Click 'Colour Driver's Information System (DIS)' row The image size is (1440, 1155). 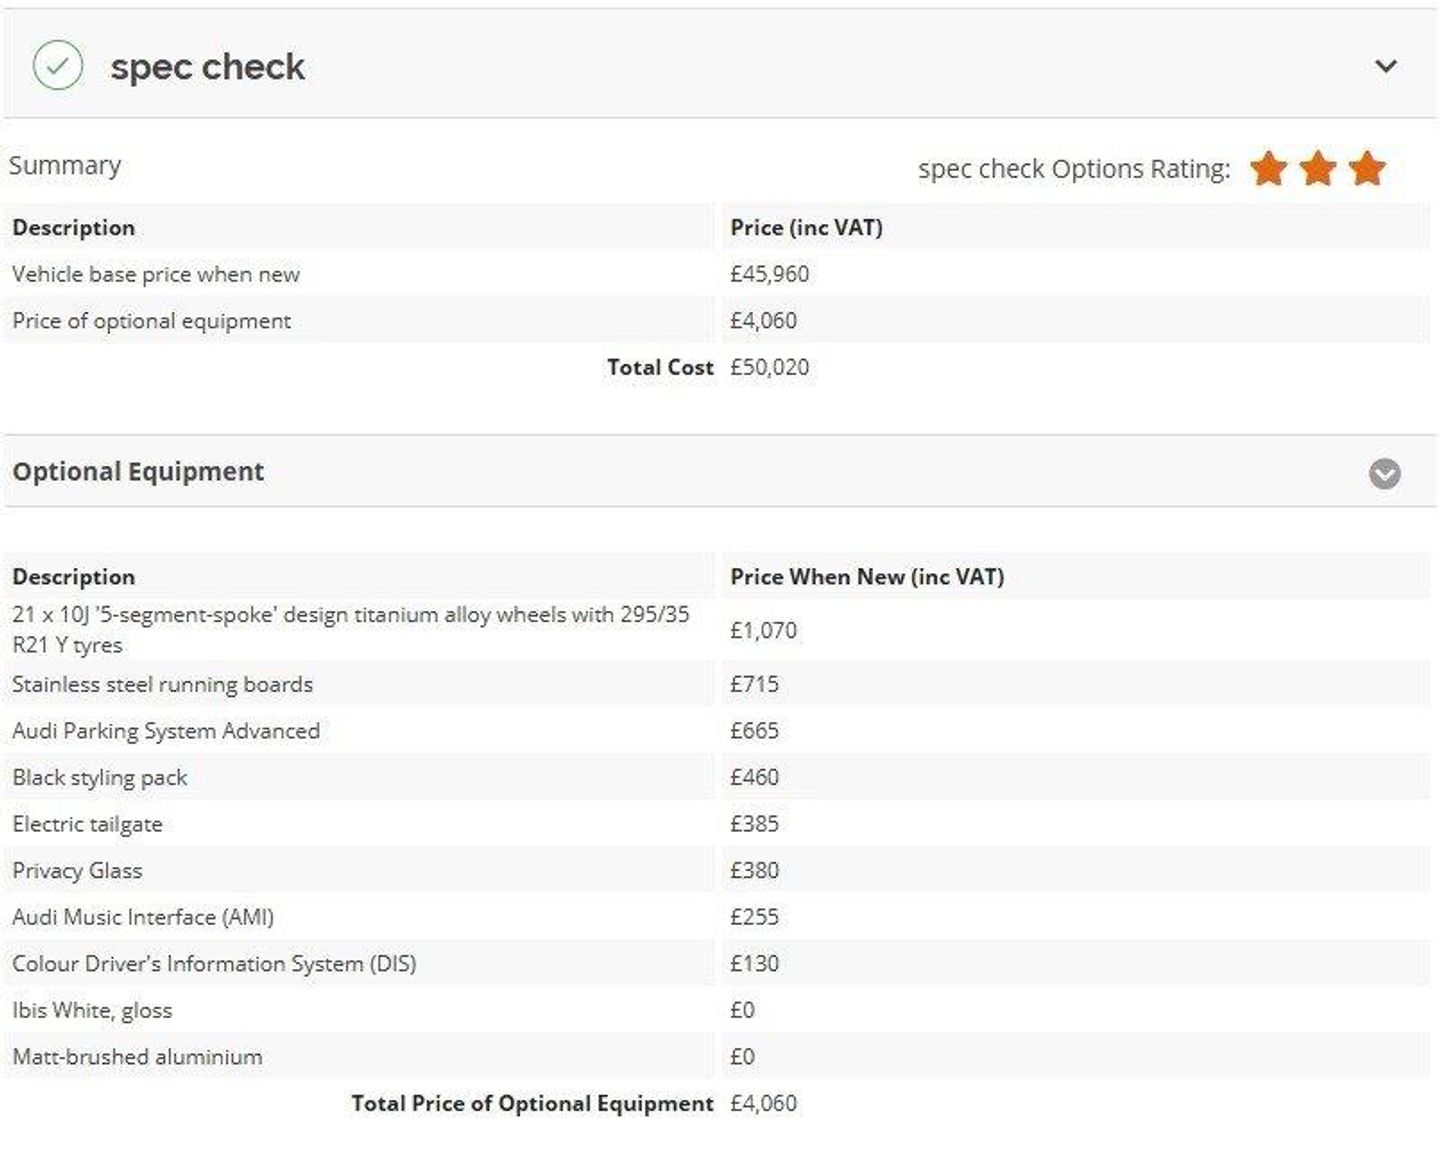(x=717, y=964)
